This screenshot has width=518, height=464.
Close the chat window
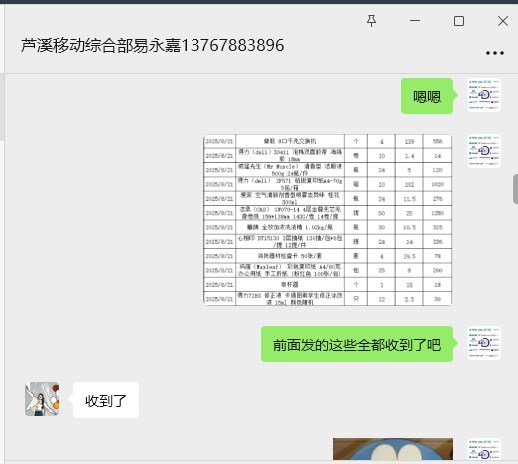503,21
